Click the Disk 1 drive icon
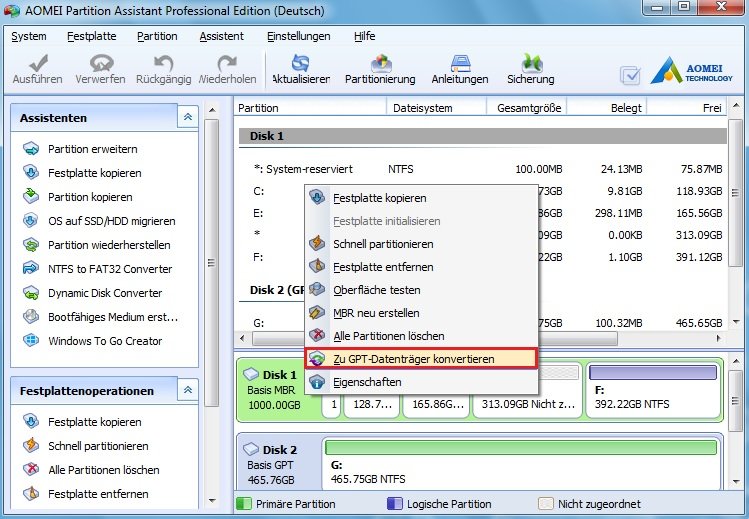749x519 pixels. [250, 374]
